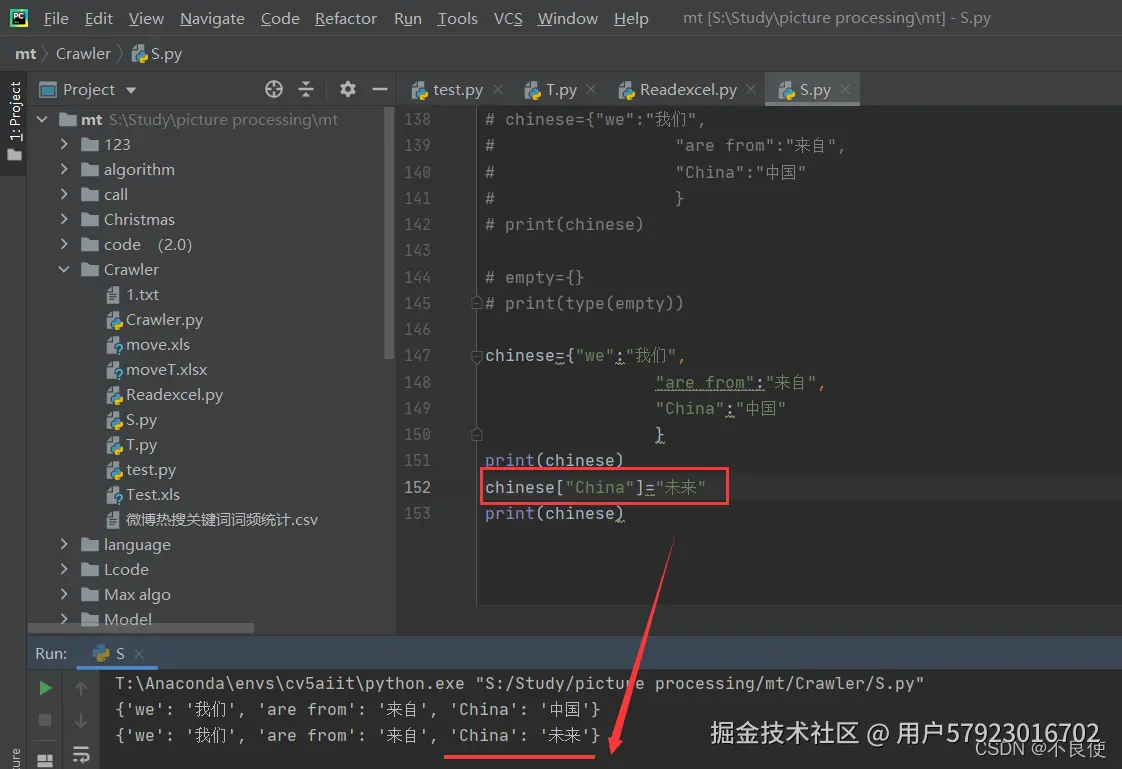This screenshot has width=1122, height=769.
Task: Collapse the mt root project folder
Action: pos(42,119)
